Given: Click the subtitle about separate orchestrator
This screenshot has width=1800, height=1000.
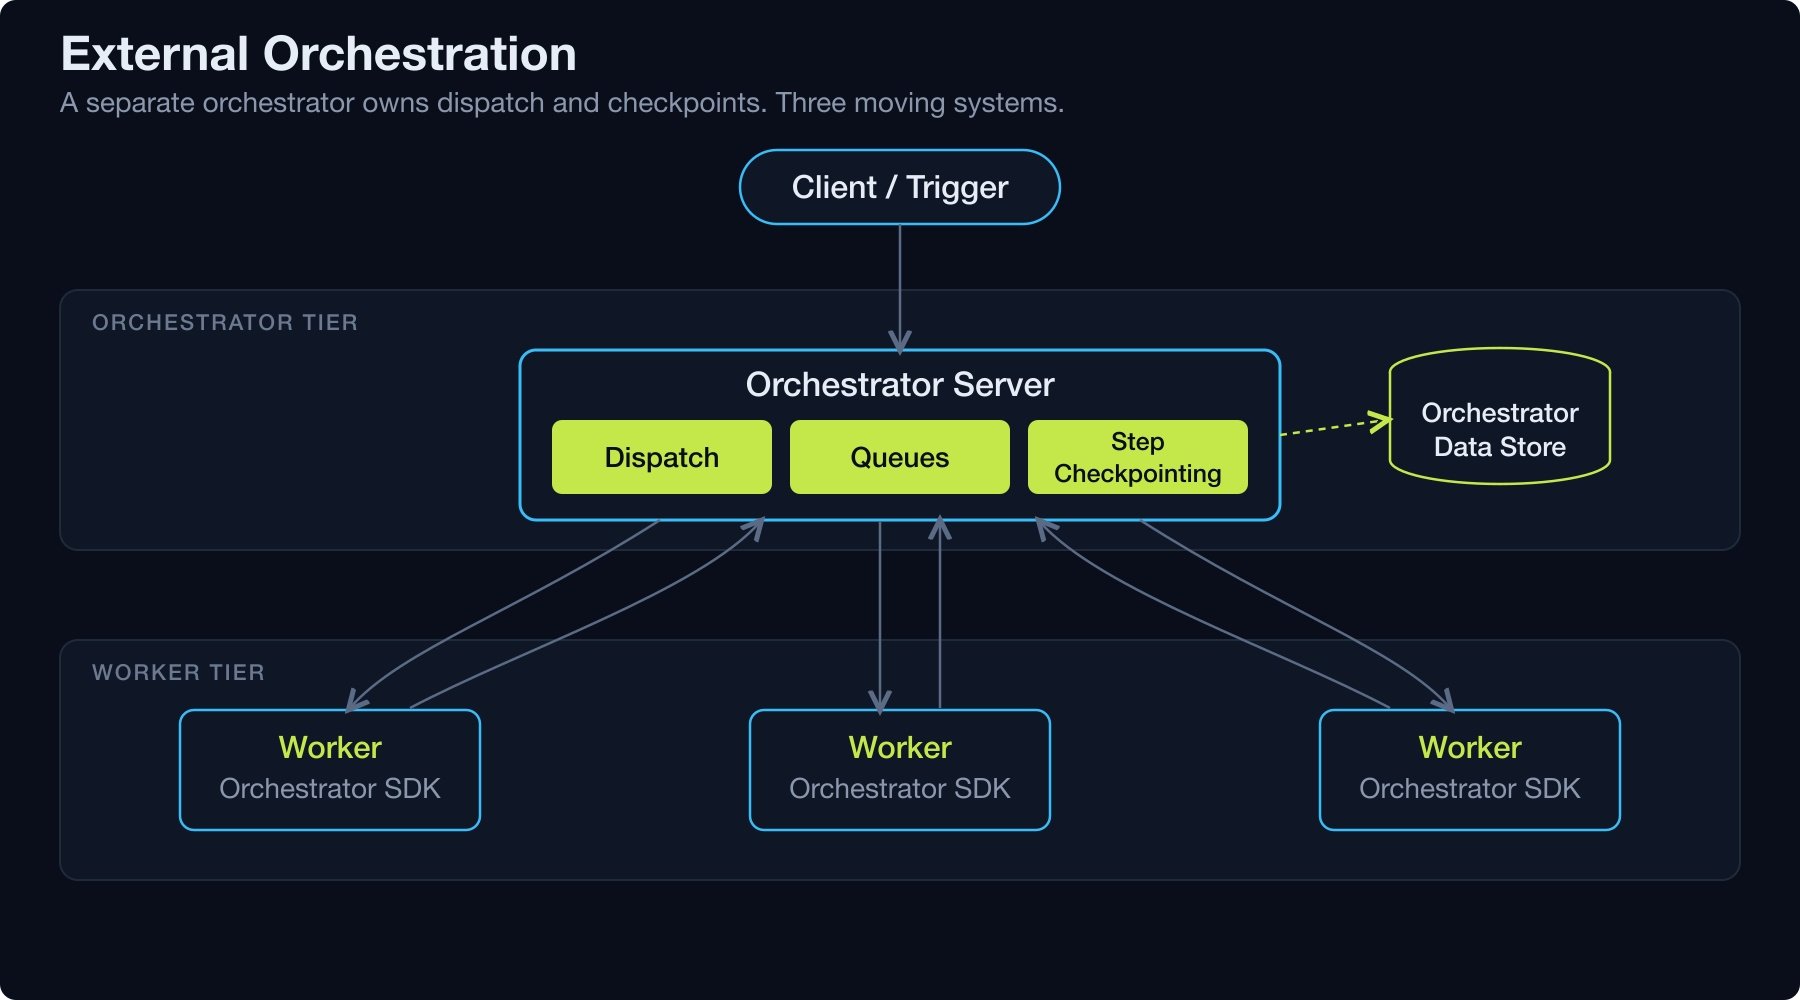Looking at the screenshot, I should [x=562, y=103].
